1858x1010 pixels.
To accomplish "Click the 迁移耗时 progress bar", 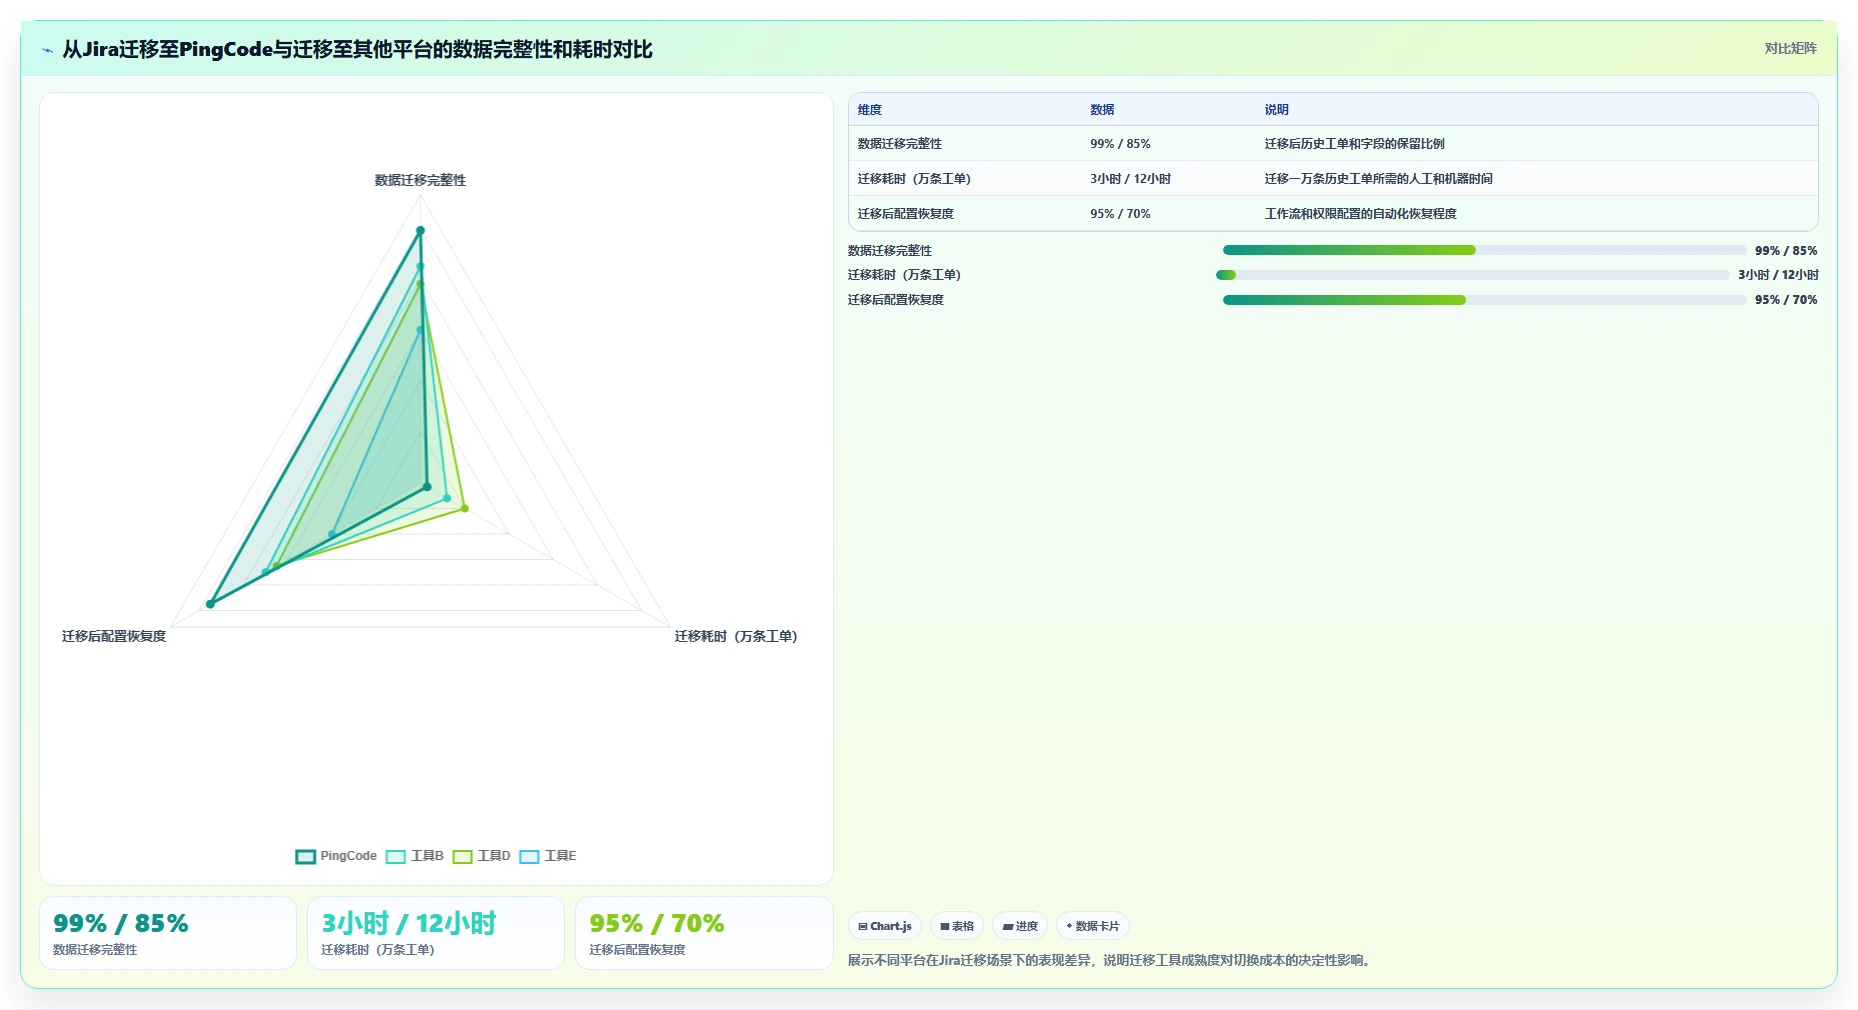I will pos(1472,275).
